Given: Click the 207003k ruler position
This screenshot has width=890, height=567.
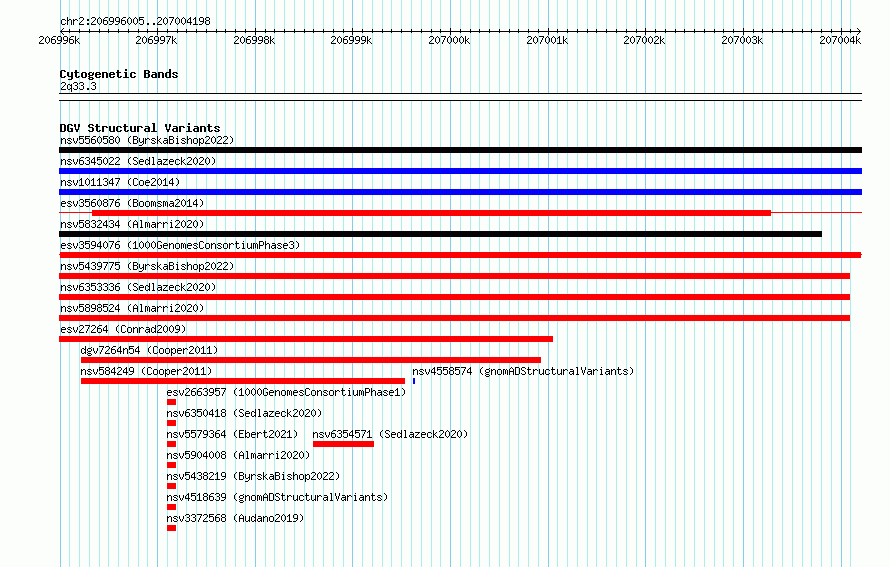Looking at the screenshot, I should pyautogui.click(x=742, y=40).
